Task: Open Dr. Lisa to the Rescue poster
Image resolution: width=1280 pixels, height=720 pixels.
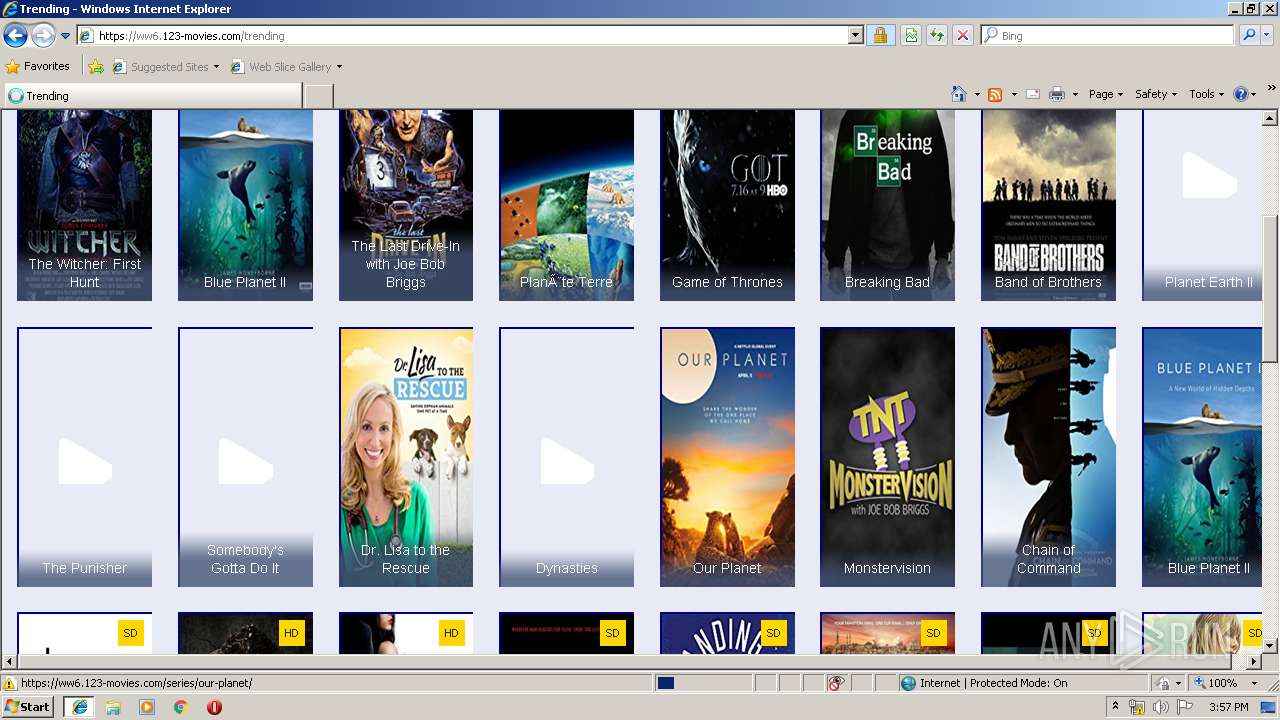Action: click(x=405, y=457)
